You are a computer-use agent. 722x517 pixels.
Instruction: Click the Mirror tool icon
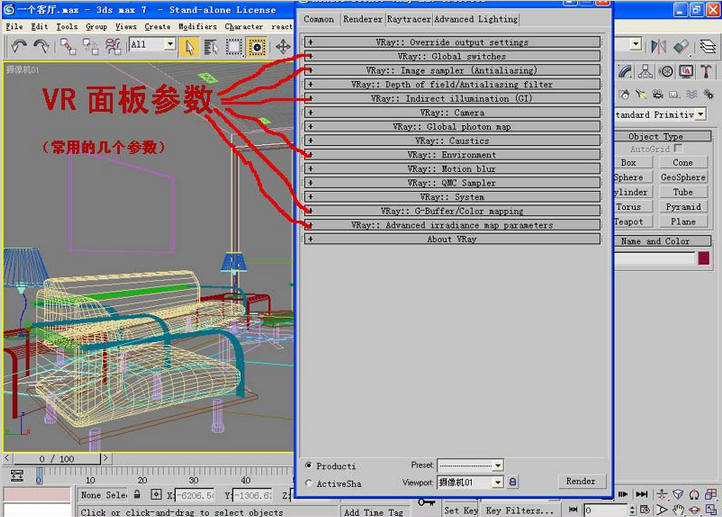(x=658, y=46)
